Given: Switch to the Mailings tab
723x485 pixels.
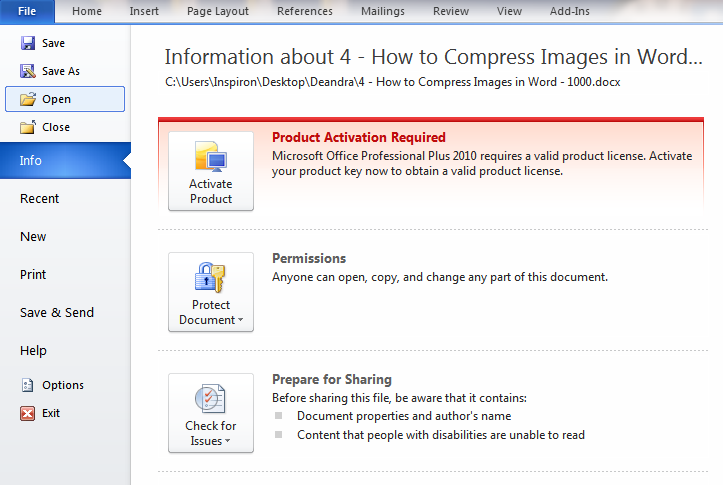Looking at the screenshot, I should [383, 12].
